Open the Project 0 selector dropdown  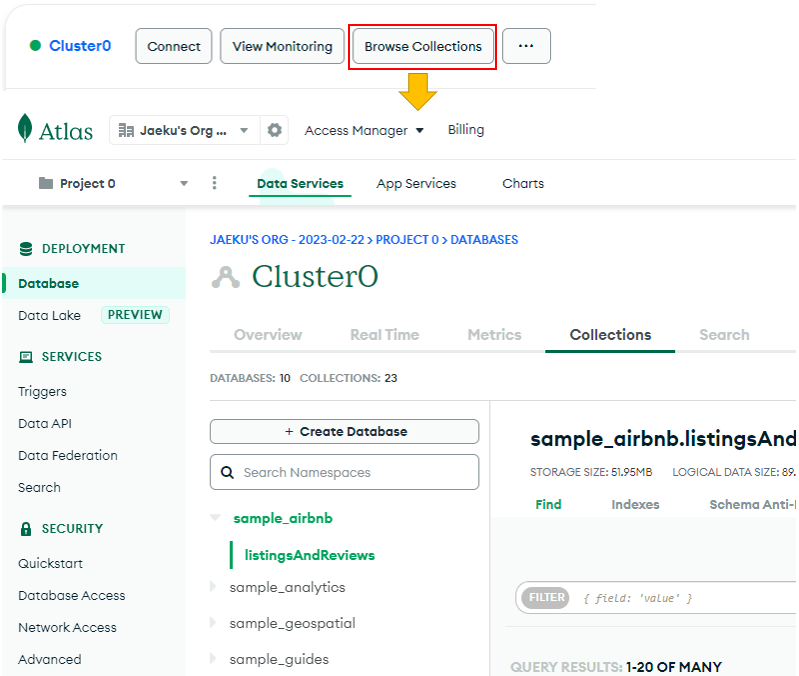113,183
